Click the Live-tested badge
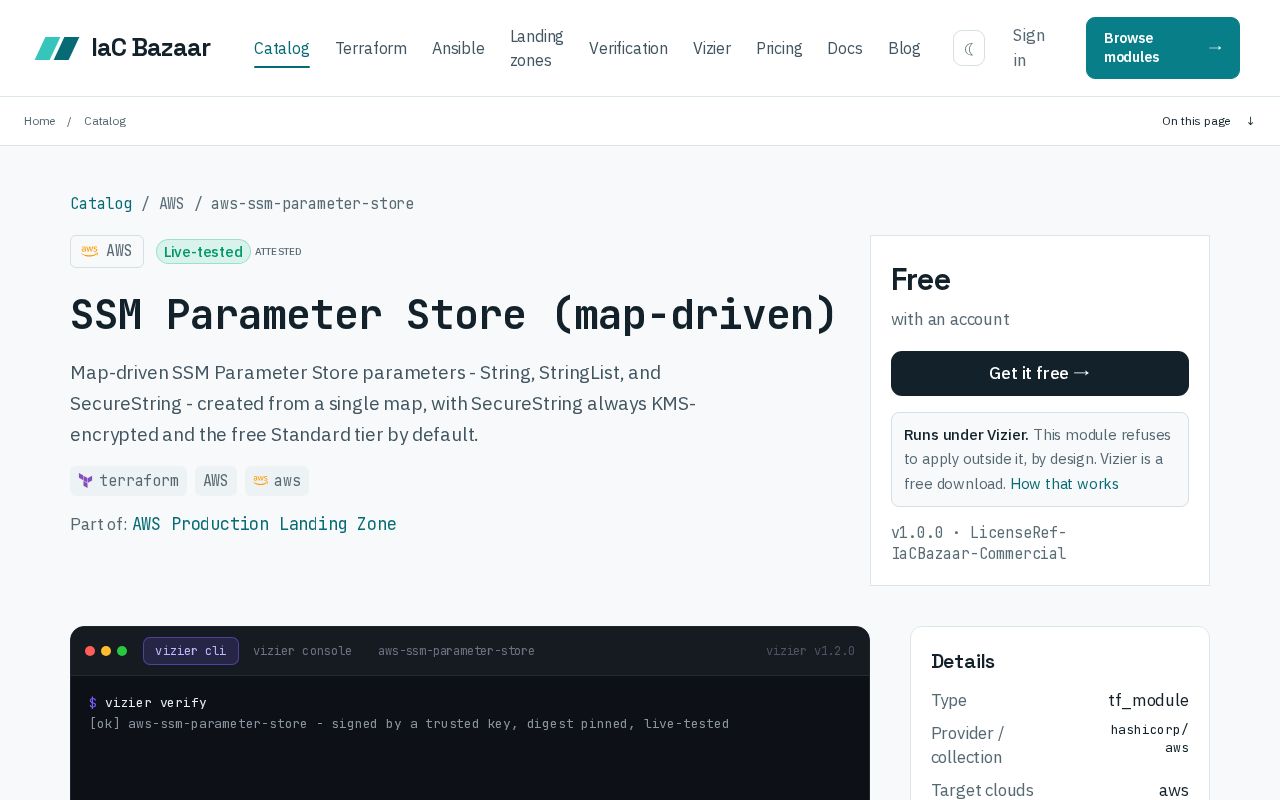Image resolution: width=1280 pixels, height=800 pixels. coord(203,252)
